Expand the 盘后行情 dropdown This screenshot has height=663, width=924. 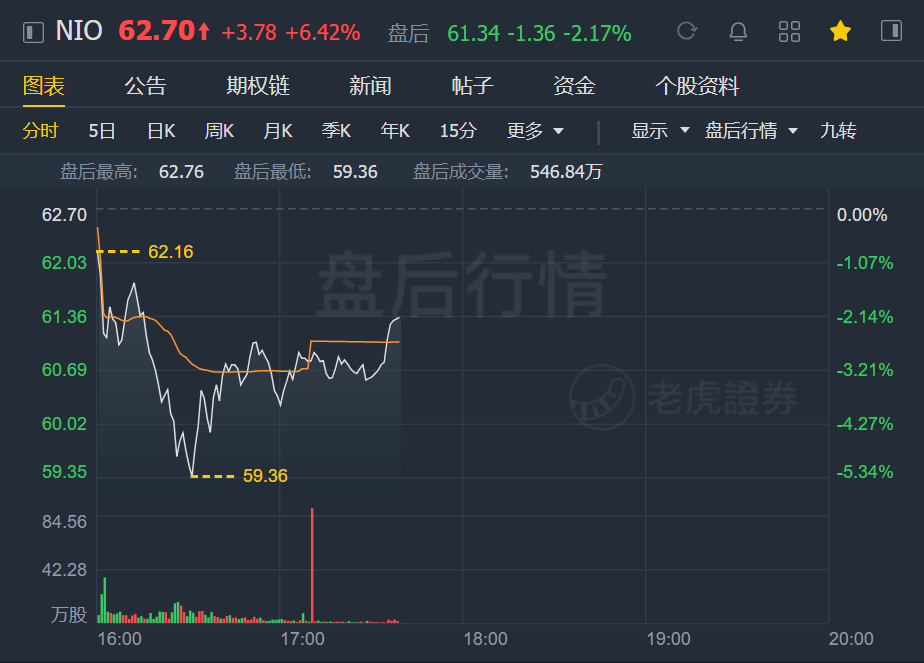(x=751, y=130)
